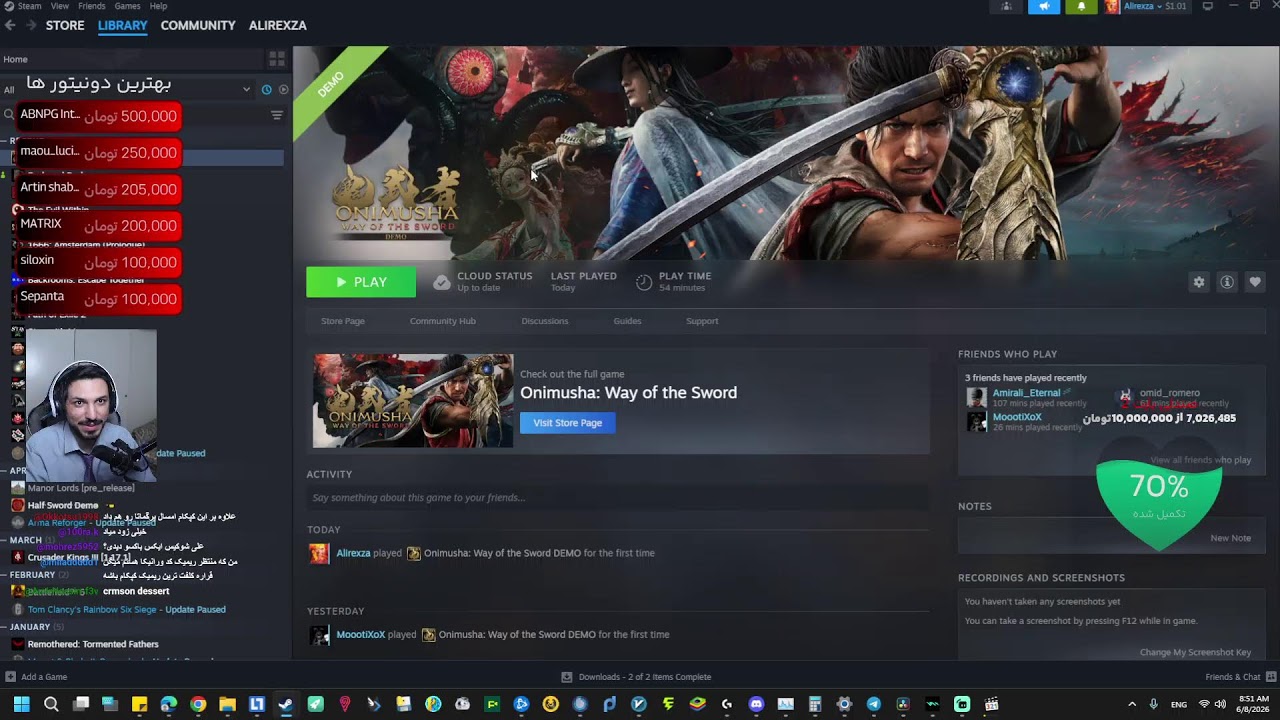The width and height of the screenshot is (1280, 720).
Task: Click Add a Game label
Action: tap(44, 677)
